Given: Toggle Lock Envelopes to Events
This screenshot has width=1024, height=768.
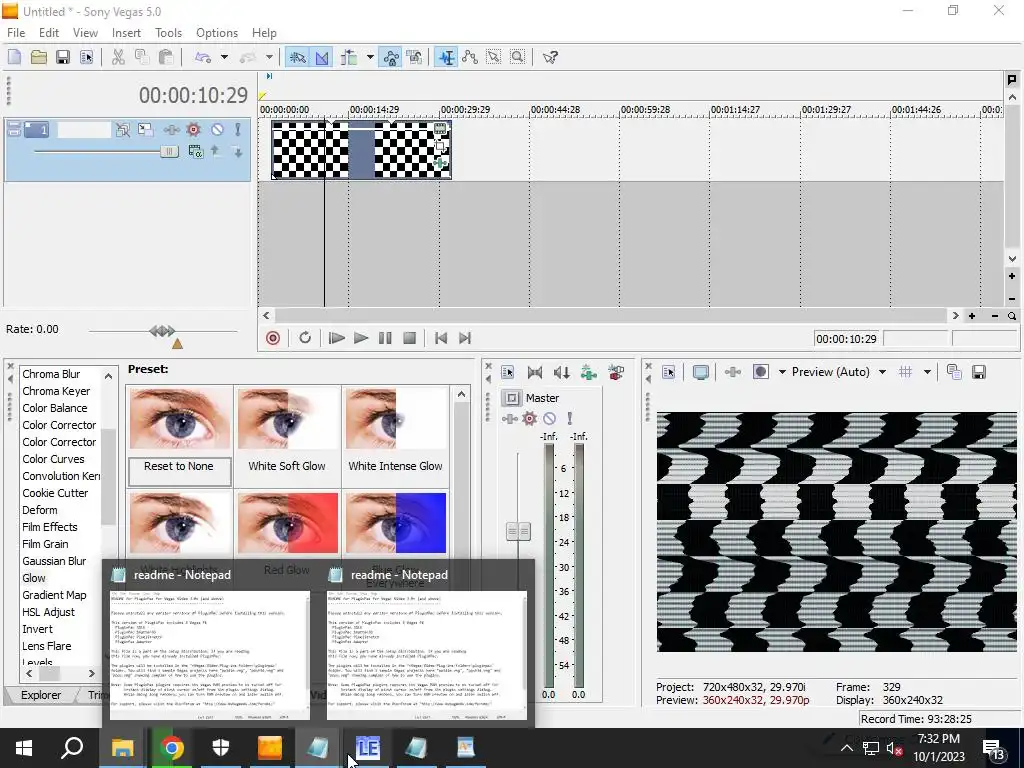Looking at the screenshot, I should (x=391, y=57).
